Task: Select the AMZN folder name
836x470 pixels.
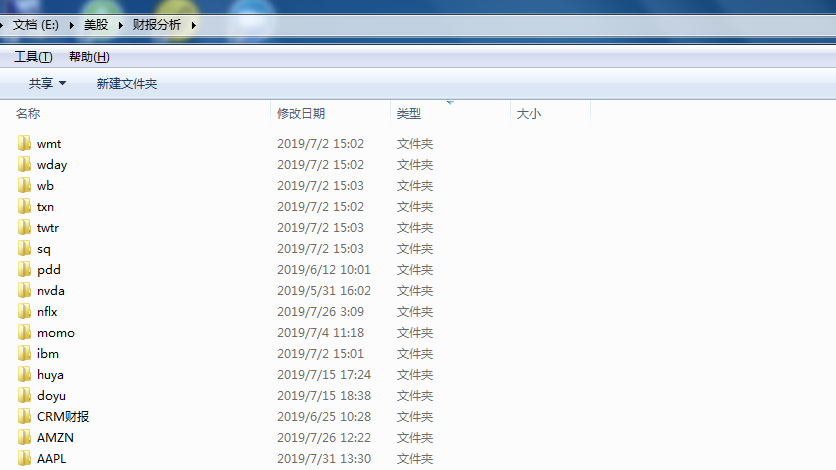Action: [55, 437]
